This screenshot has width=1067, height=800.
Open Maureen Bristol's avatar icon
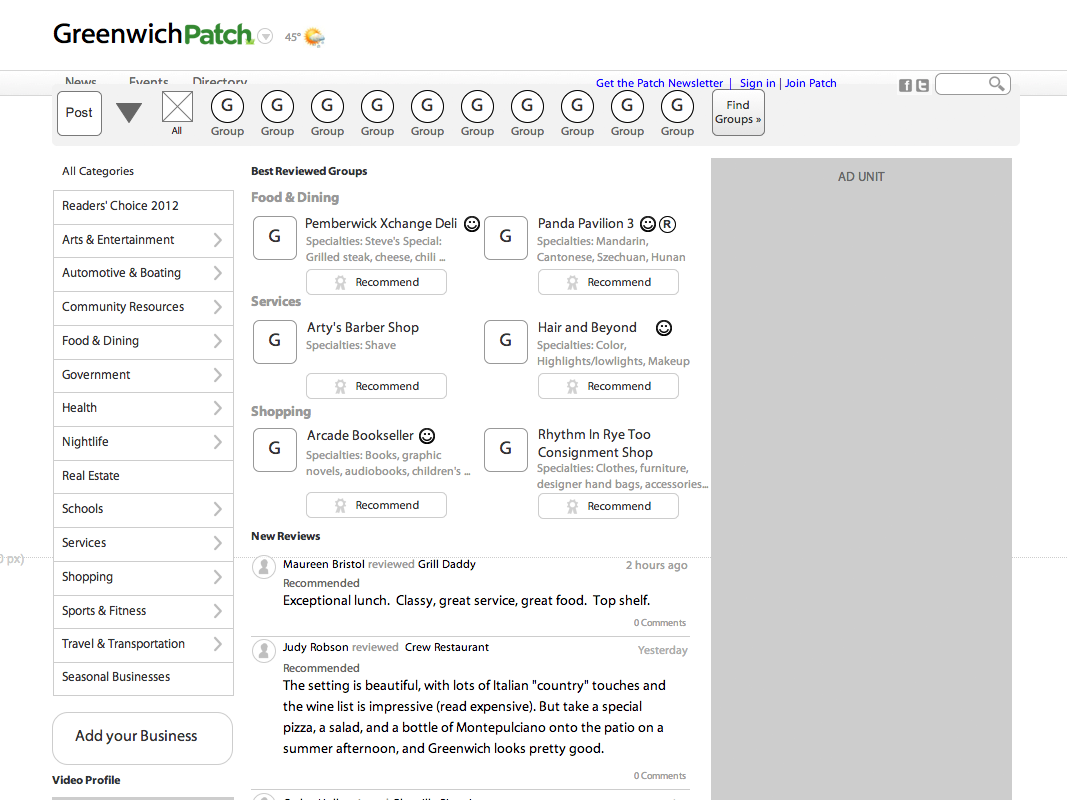263,567
